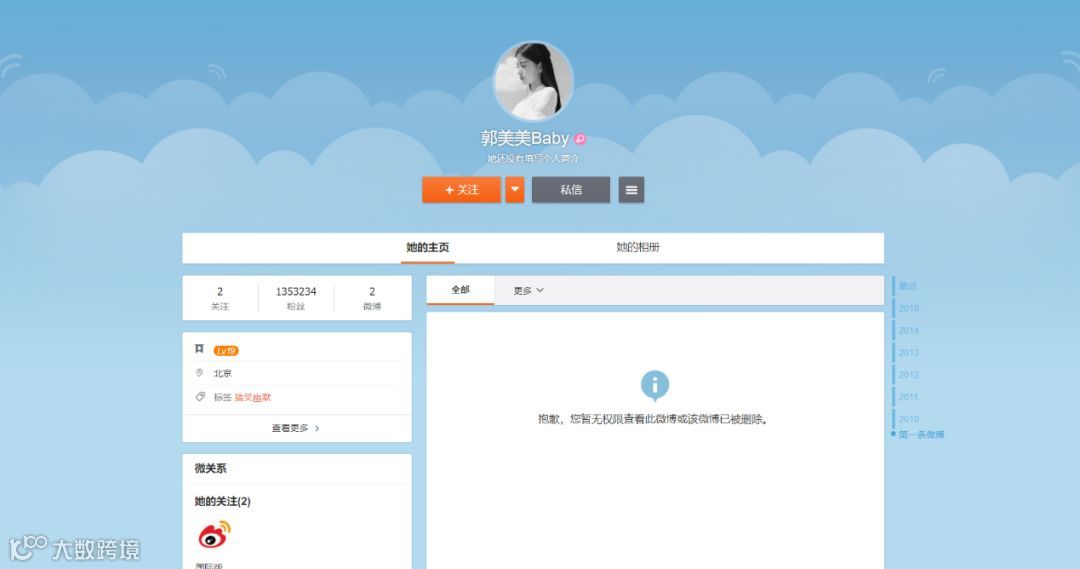Jump to 2014 on the timeline

click(x=908, y=331)
